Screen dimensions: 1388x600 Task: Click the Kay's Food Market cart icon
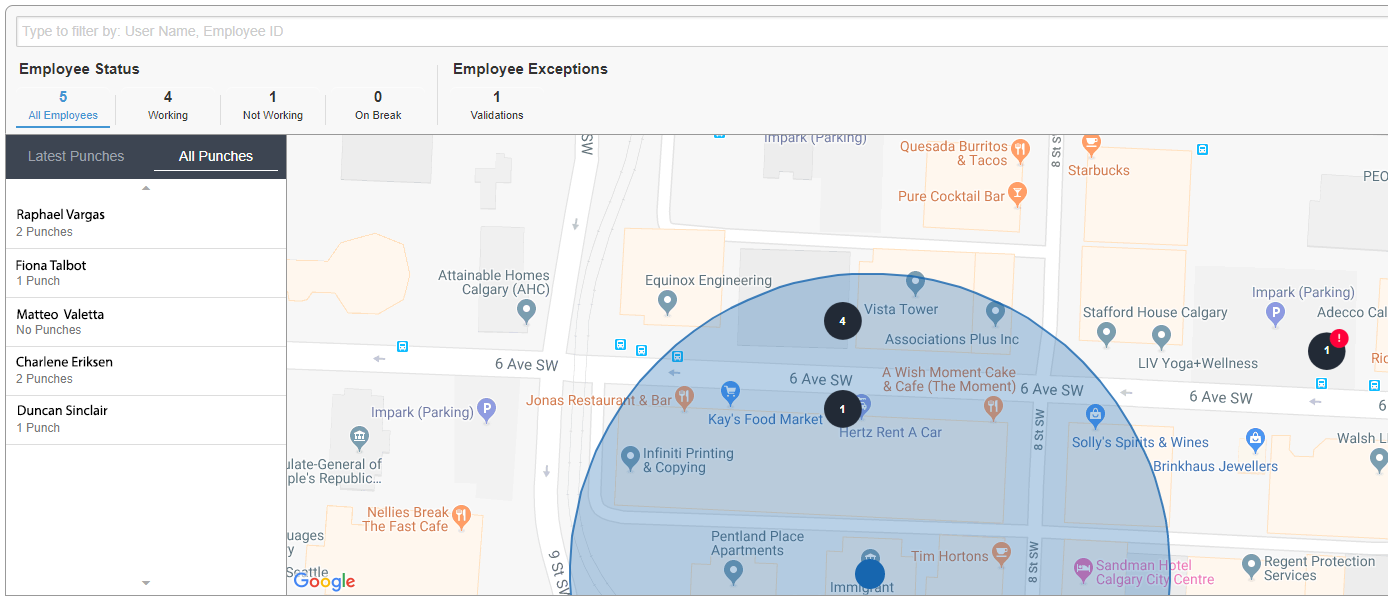pos(730,392)
